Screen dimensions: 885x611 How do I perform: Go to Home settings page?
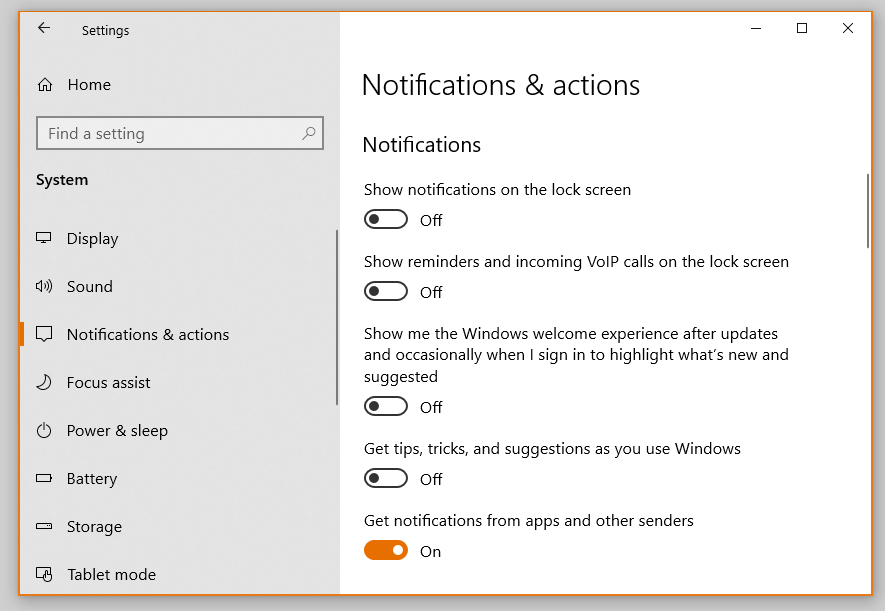click(x=89, y=85)
